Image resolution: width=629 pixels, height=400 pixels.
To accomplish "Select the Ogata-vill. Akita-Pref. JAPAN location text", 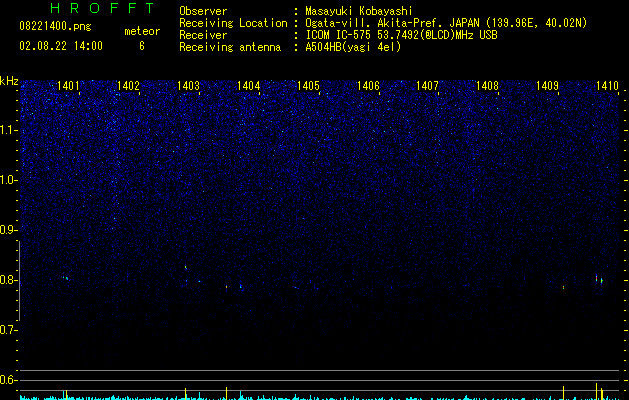I will click(x=446, y=23).
